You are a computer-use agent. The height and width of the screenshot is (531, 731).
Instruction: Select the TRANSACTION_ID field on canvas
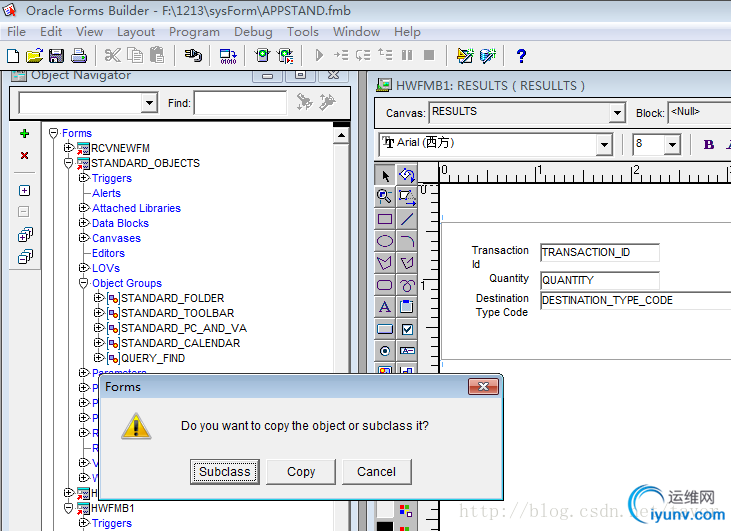pyautogui.click(x=600, y=252)
